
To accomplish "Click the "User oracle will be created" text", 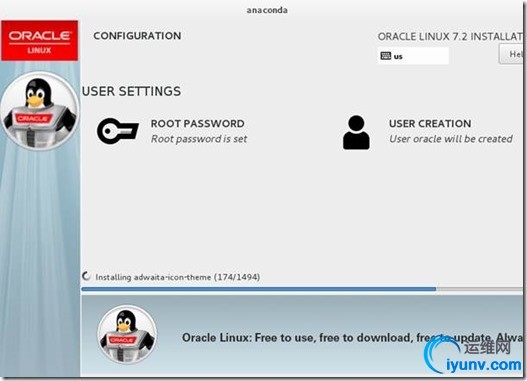I will tap(451, 139).
